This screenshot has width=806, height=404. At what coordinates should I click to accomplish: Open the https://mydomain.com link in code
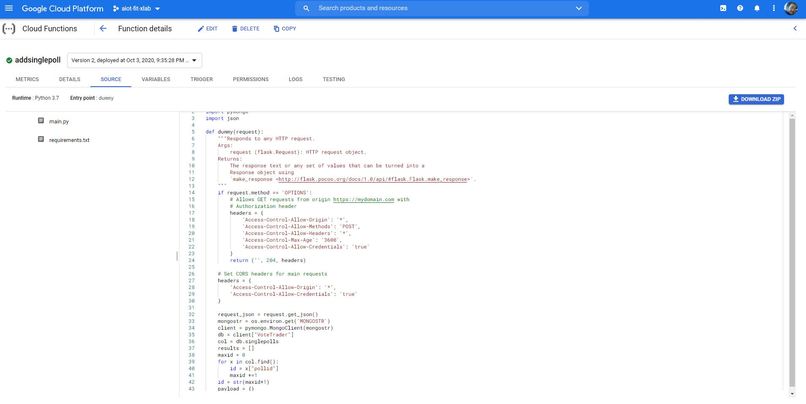pos(363,199)
